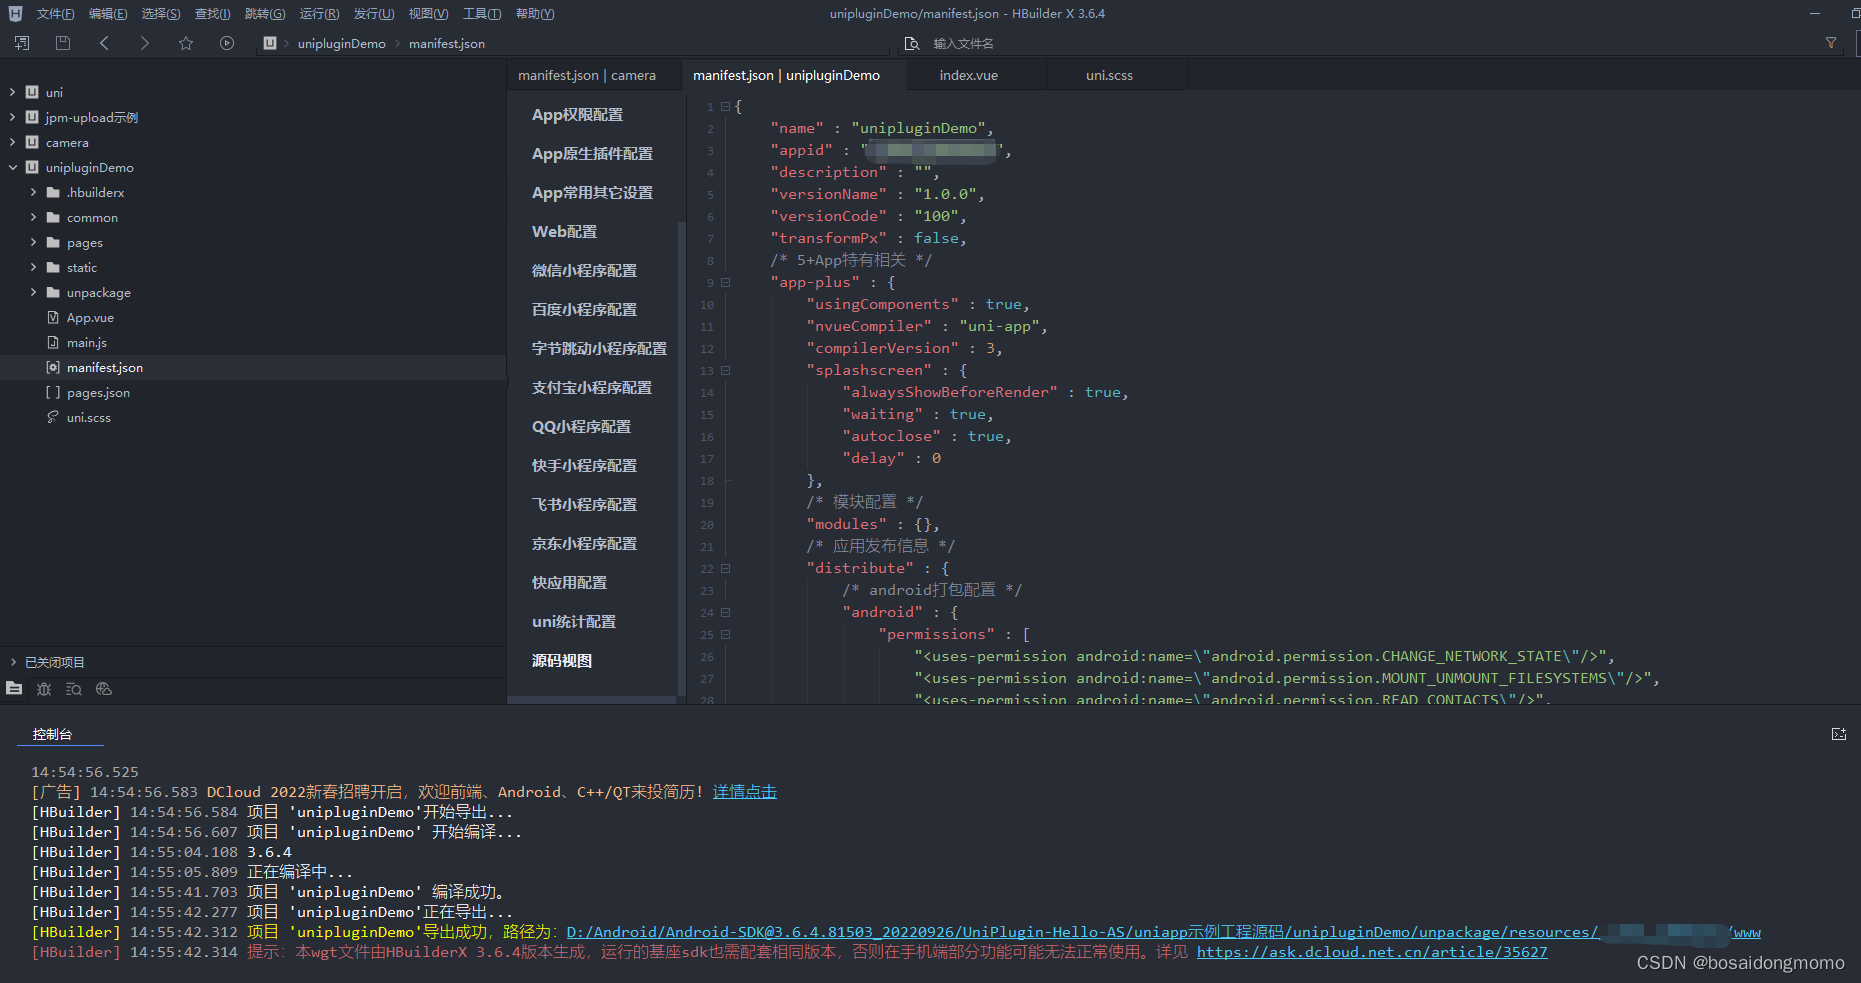Click the save file toolbar icon
The image size is (1861, 983).
coord(63,43)
